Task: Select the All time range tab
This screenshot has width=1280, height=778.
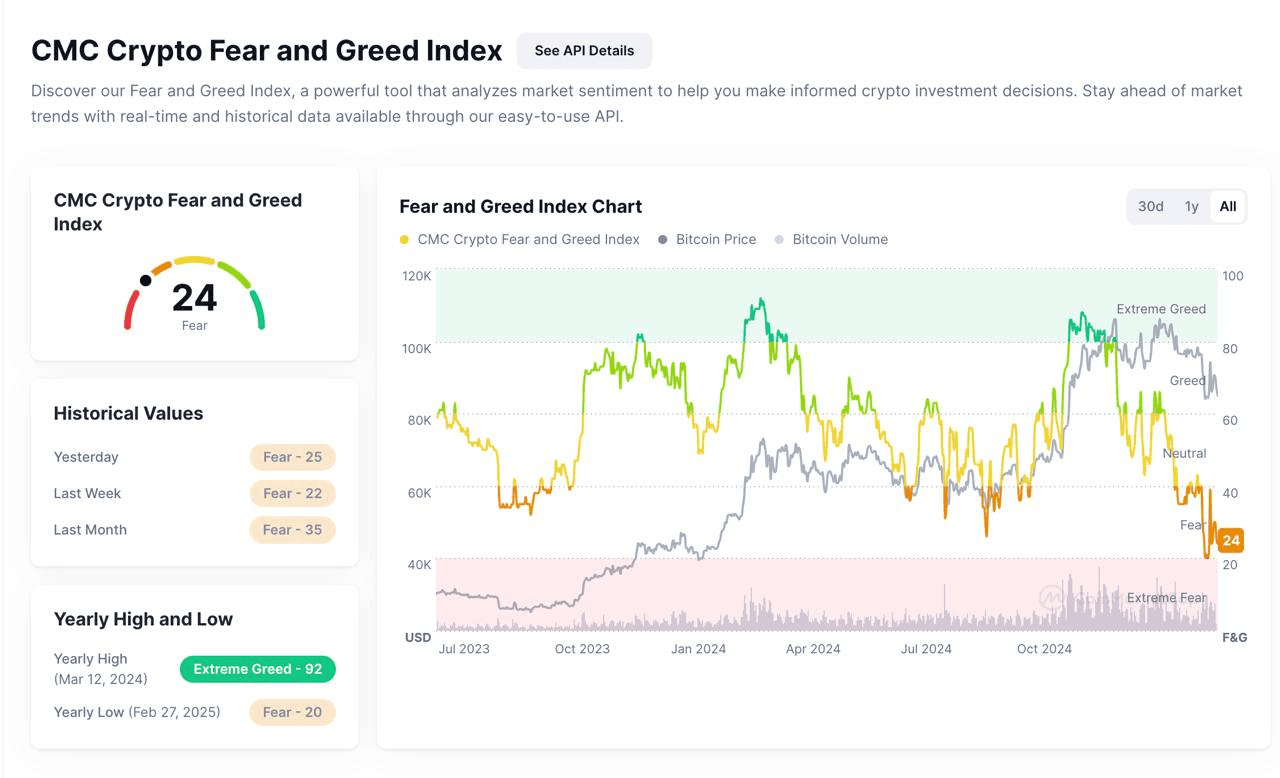Action: click(x=1228, y=207)
